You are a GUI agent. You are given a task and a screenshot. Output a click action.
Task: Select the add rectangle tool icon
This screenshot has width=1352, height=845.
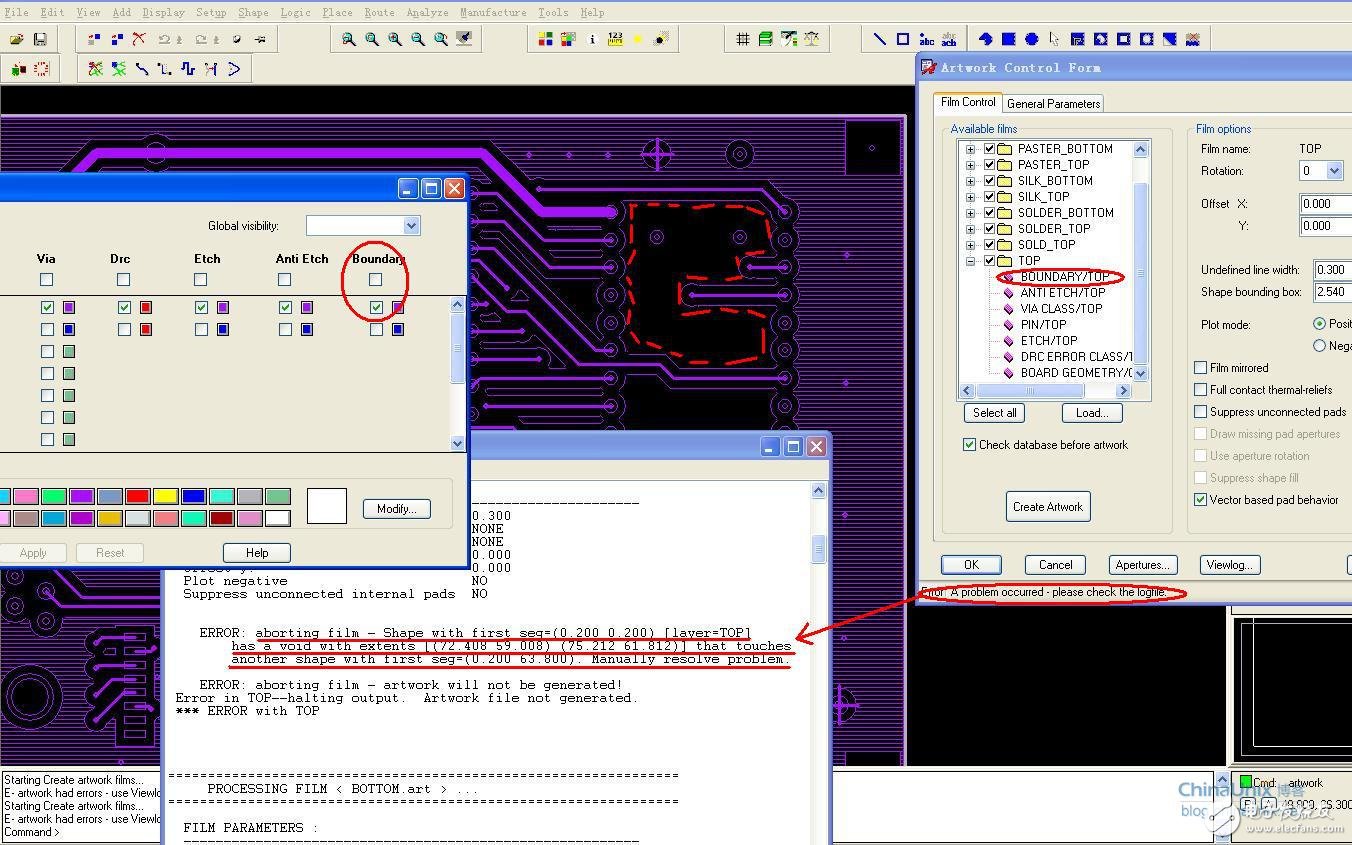point(903,39)
